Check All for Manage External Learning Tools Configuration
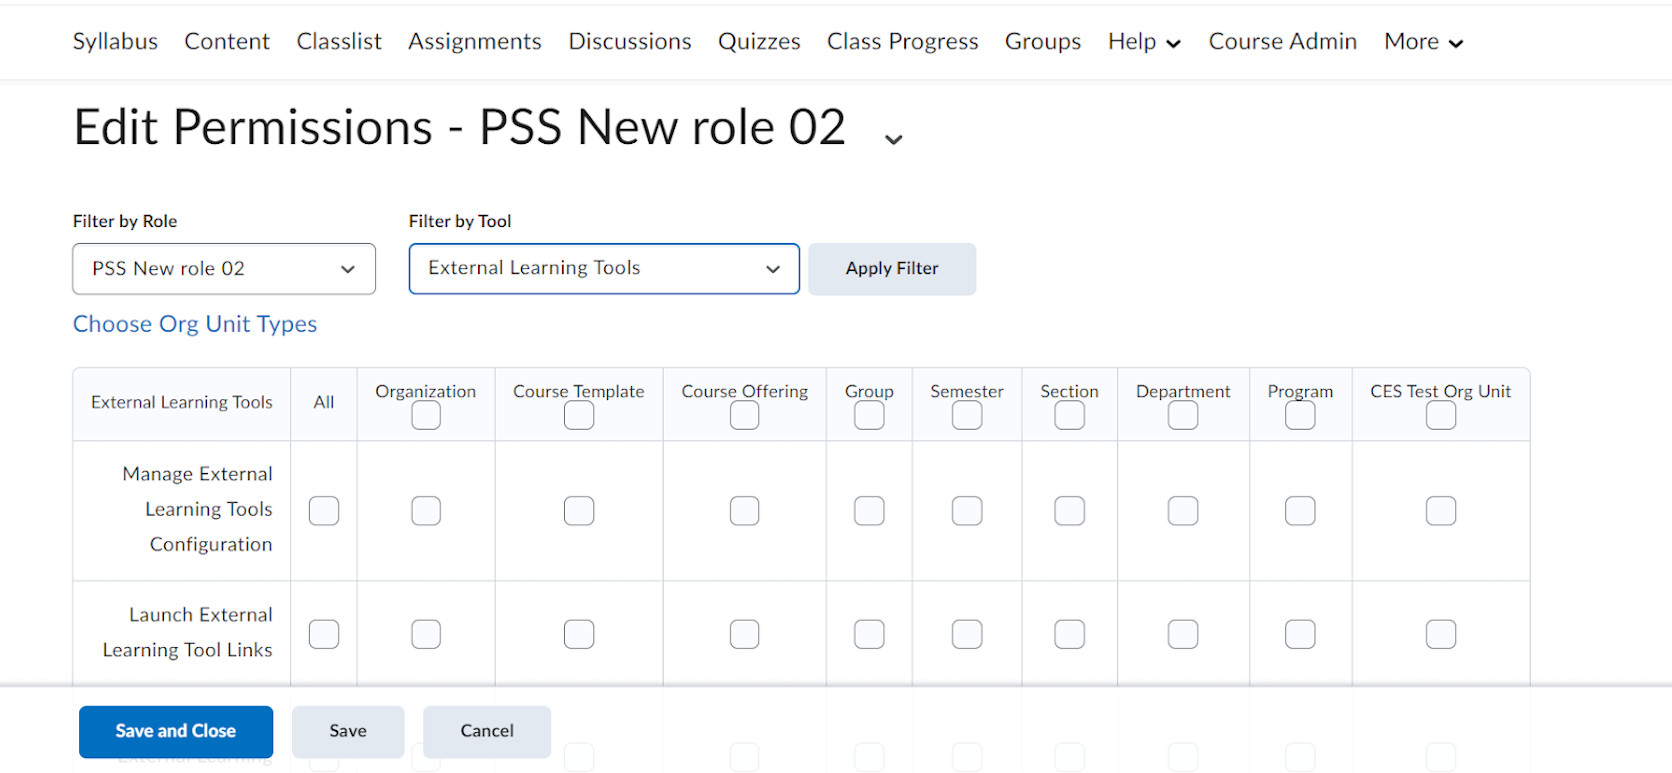The height and width of the screenshot is (773, 1672). pyautogui.click(x=324, y=511)
